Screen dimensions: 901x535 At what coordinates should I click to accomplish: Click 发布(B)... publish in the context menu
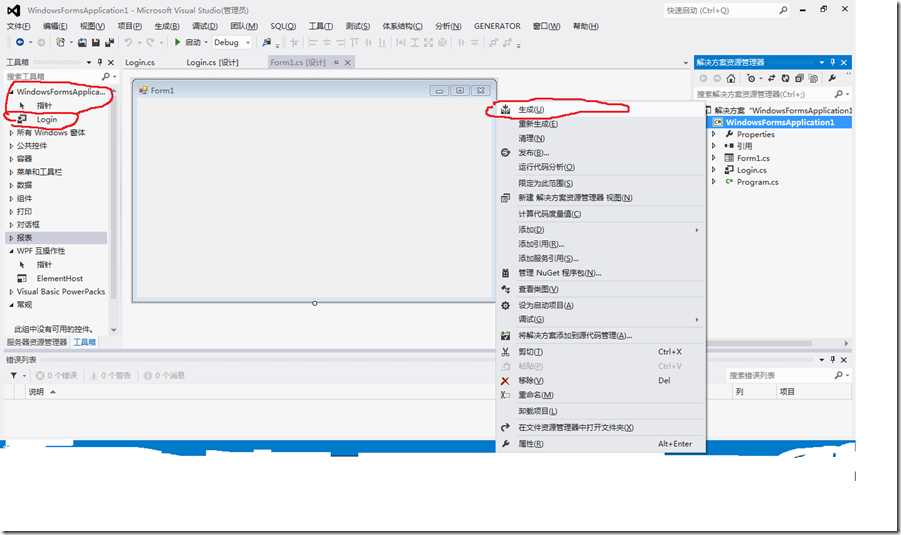tap(600, 152)
